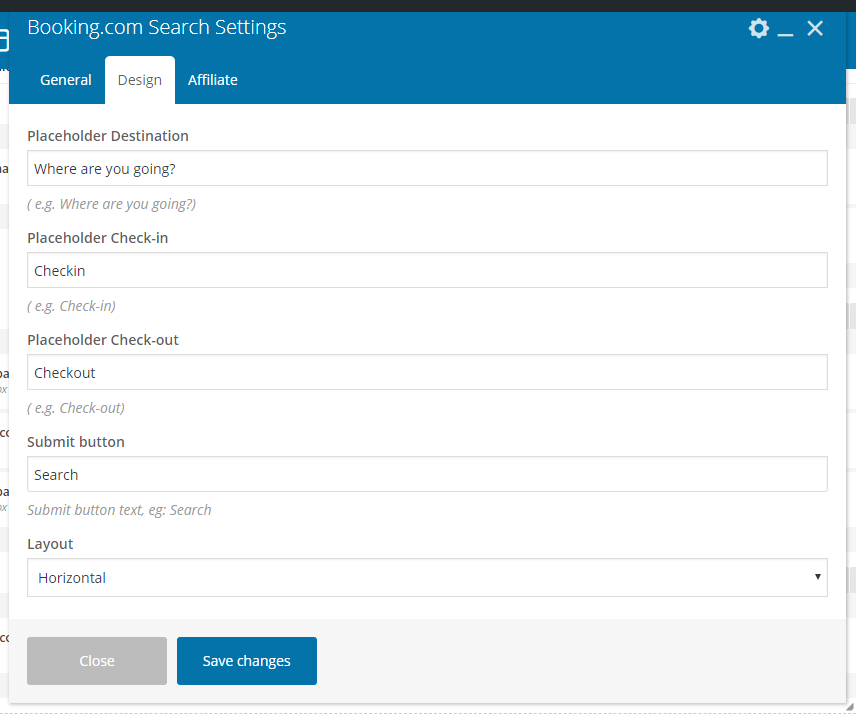Viewport: 856px width, 721px height.
Task: Click the hint text '( e.g. Check-in)'
Action: [x=72, y=306]
